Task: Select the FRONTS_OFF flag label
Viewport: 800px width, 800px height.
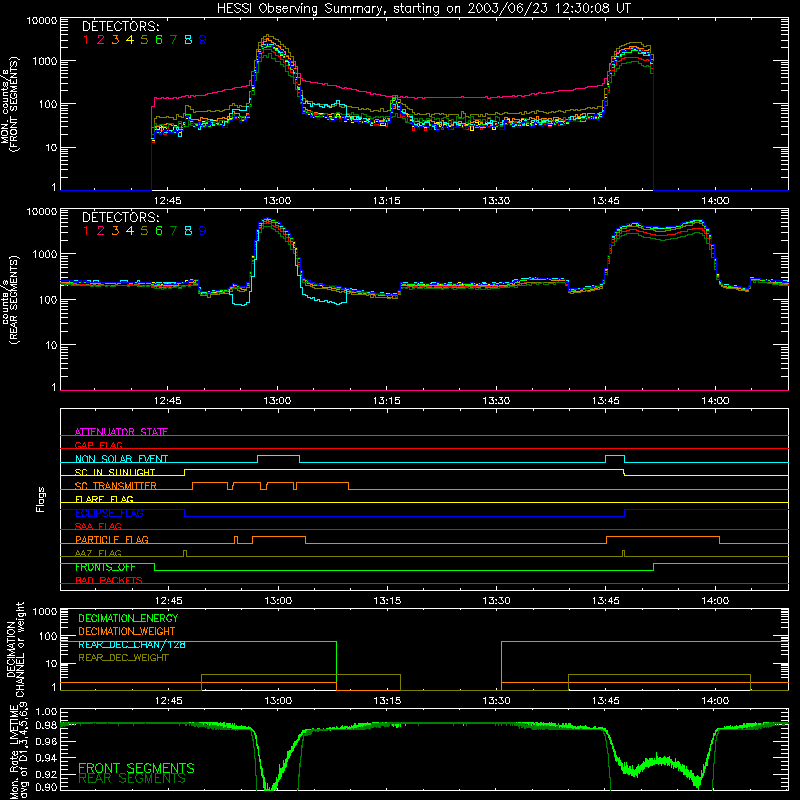Action: [x=105, y=567]
